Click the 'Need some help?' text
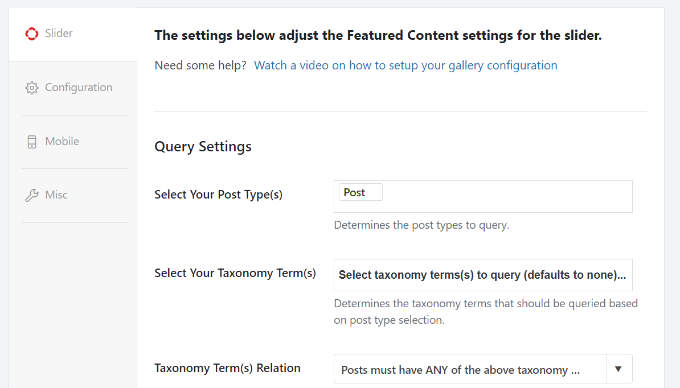 [x=200, y=65]
